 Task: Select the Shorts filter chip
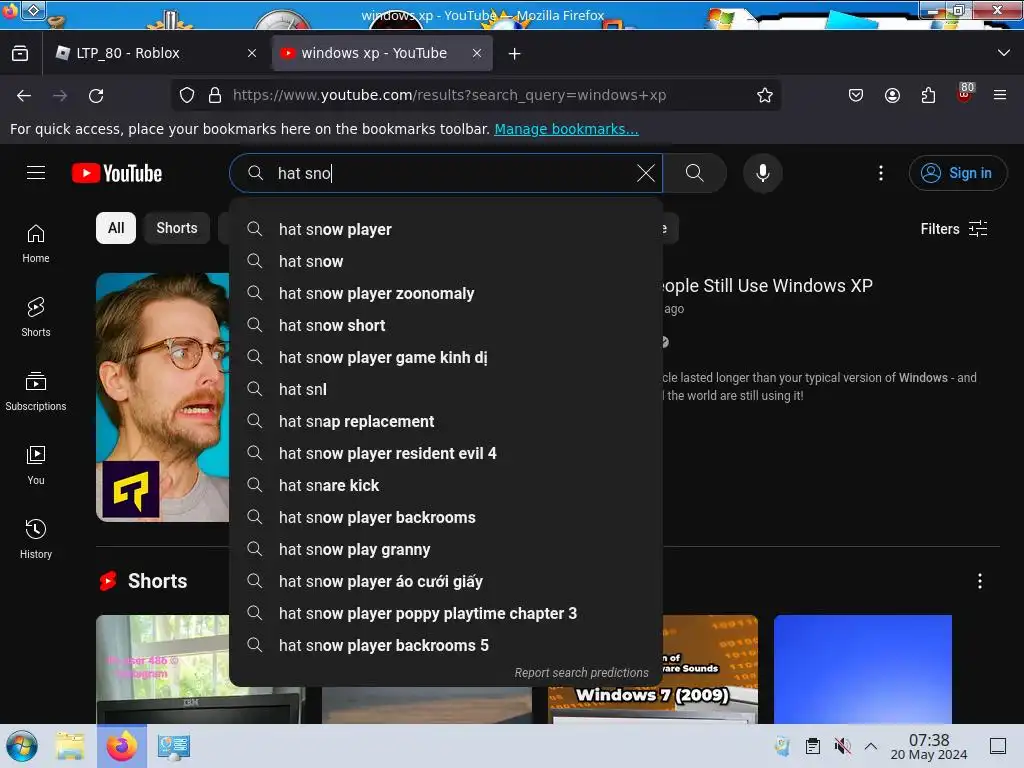tap(177, 228)
